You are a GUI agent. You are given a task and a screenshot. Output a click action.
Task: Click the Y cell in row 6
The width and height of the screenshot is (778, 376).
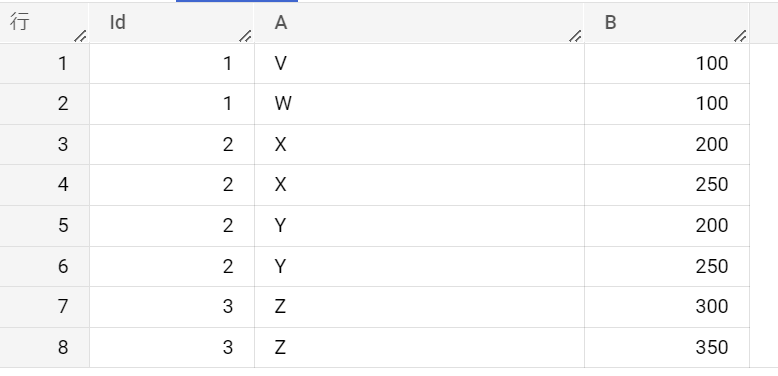click(x=419, y=266)
